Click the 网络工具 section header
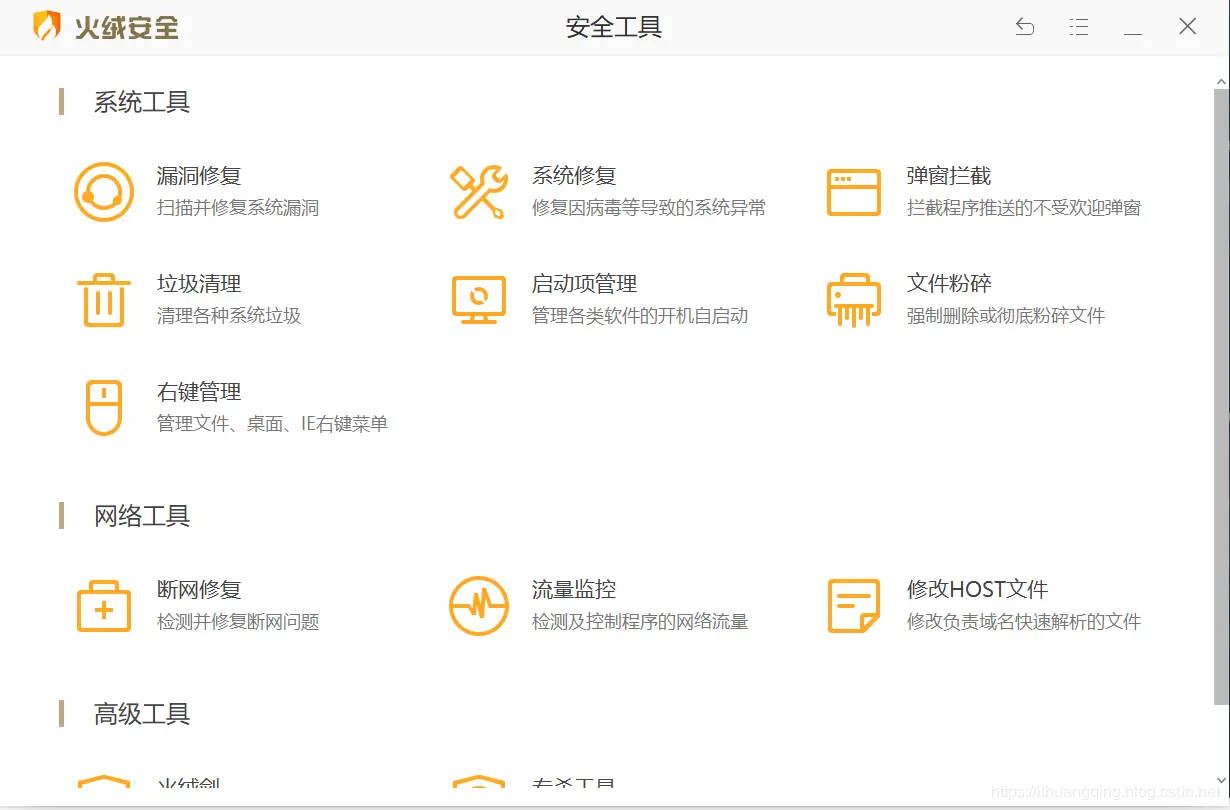 [x=140, y=516]
